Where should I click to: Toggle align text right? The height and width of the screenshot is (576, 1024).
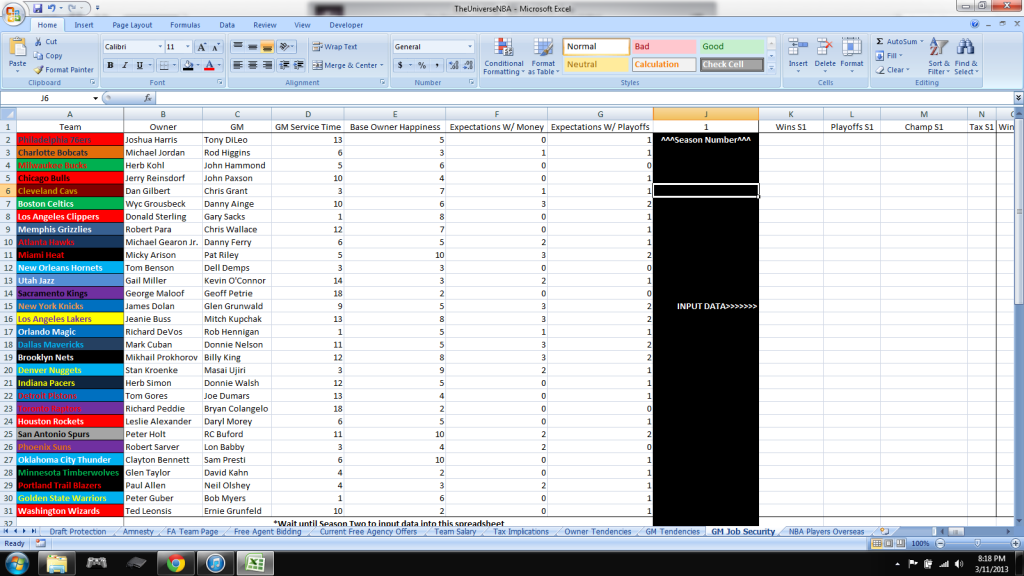tap(267, 65)
